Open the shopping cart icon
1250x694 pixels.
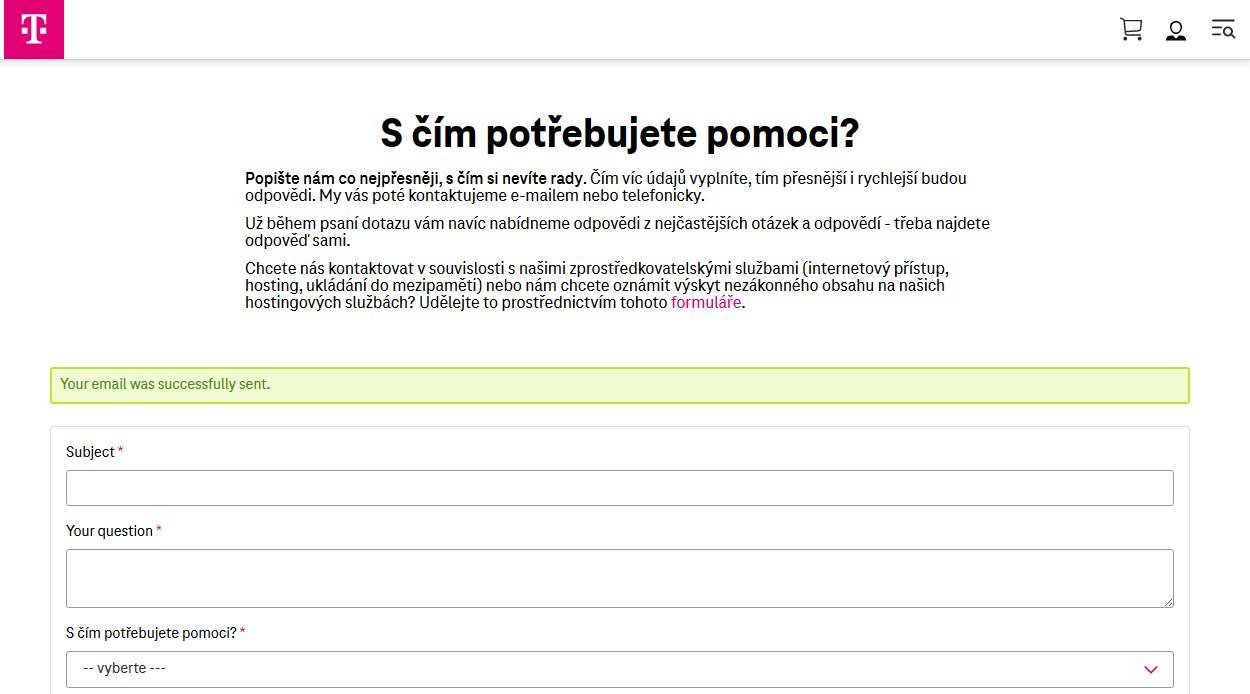click(x=1131, y=29)
